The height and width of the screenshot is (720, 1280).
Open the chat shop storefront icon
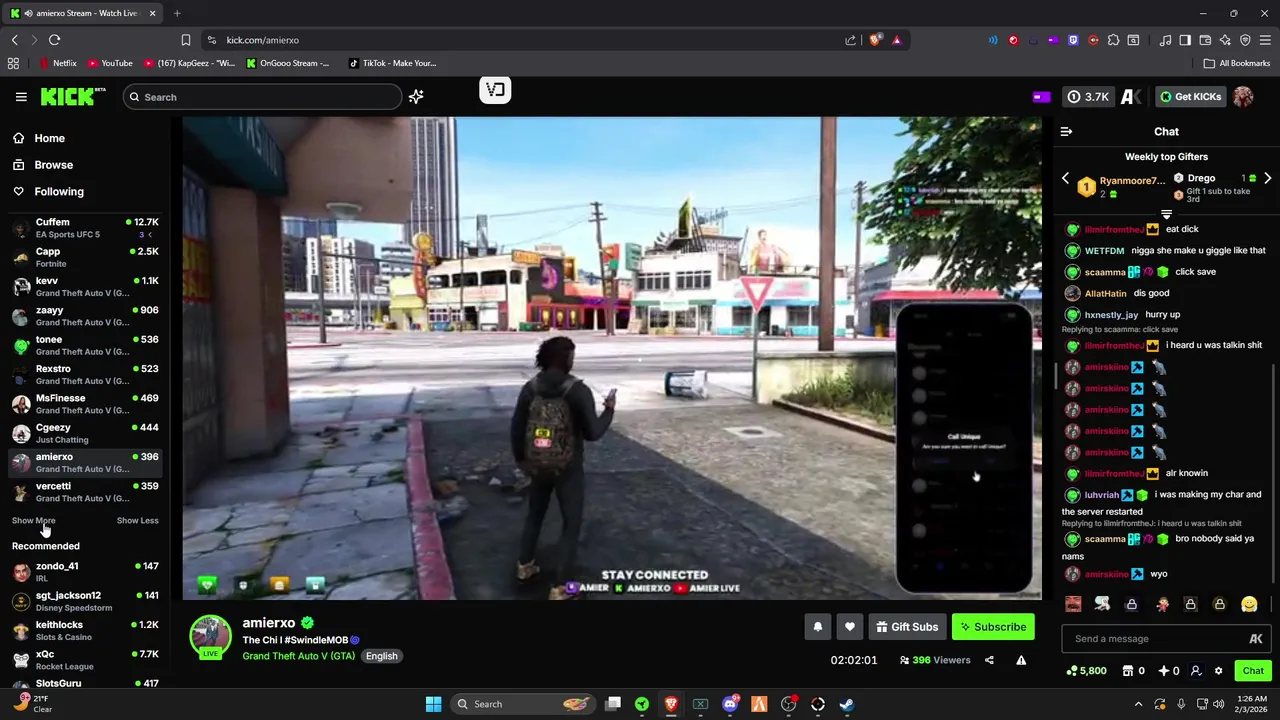1128,671
